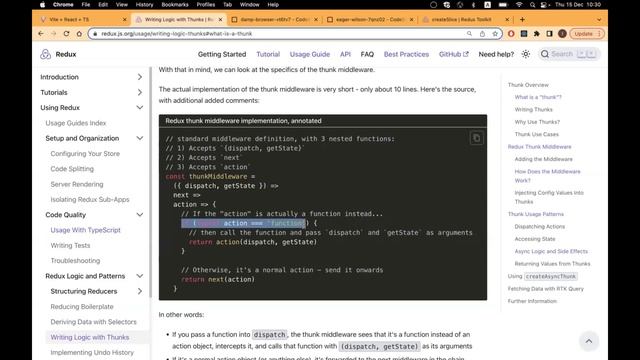The image size is (640, 360).
Task: Bookmark page with the star icon
Action: [495, 34]
